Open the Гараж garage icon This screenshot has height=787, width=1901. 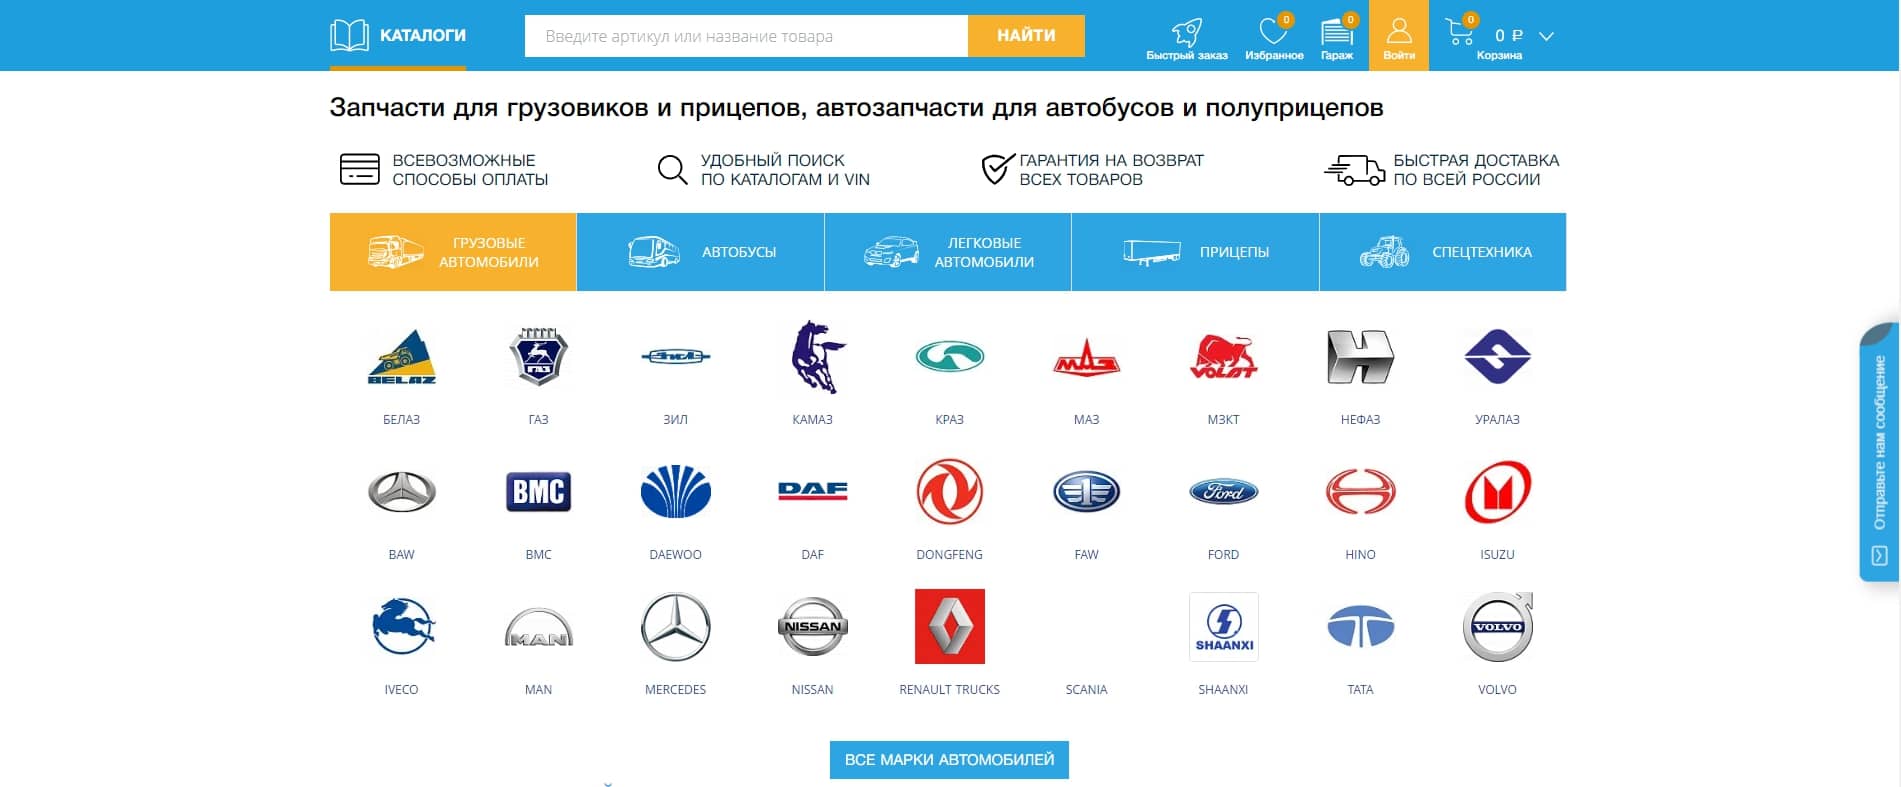pyautogui.click(x=1337, y=33)
